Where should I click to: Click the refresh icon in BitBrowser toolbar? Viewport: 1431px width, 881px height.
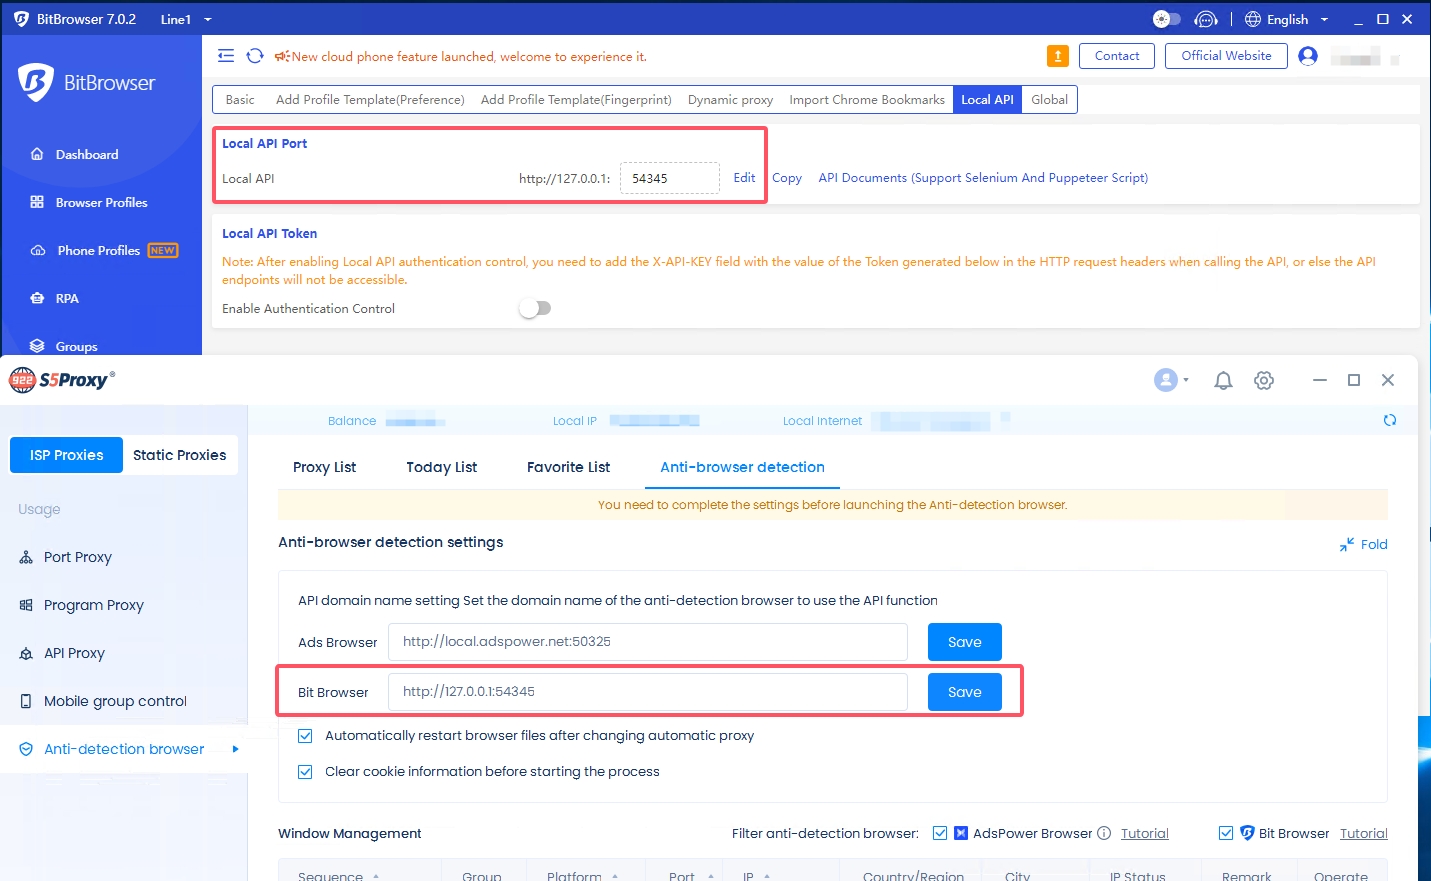(x=255, y=56)
